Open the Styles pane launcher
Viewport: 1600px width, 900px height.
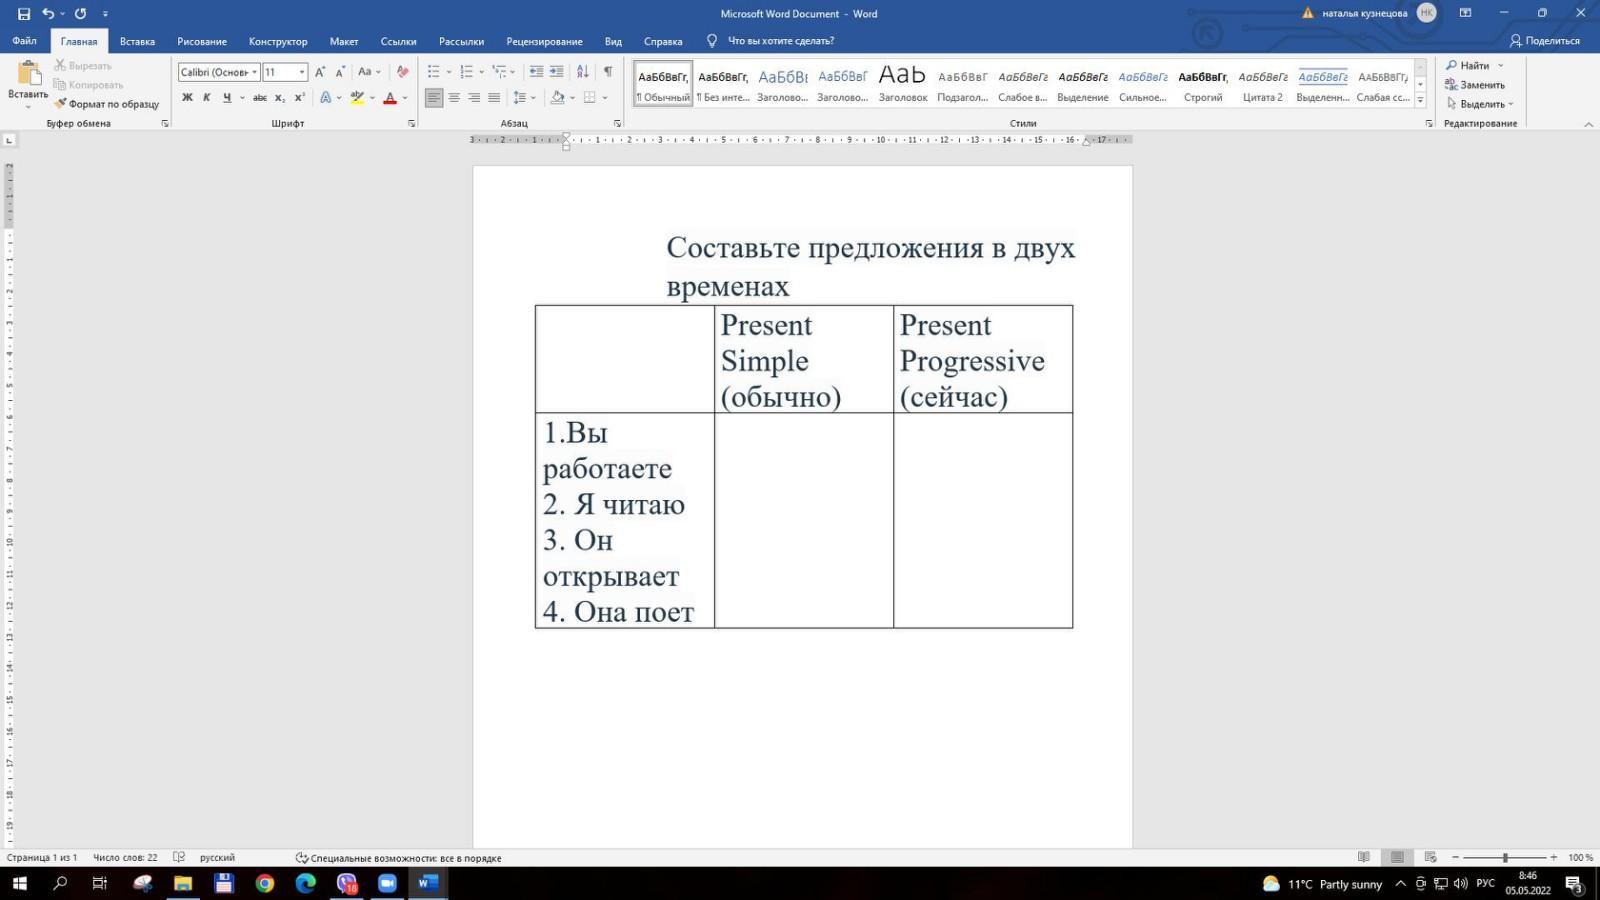[x=1428, y=124]
